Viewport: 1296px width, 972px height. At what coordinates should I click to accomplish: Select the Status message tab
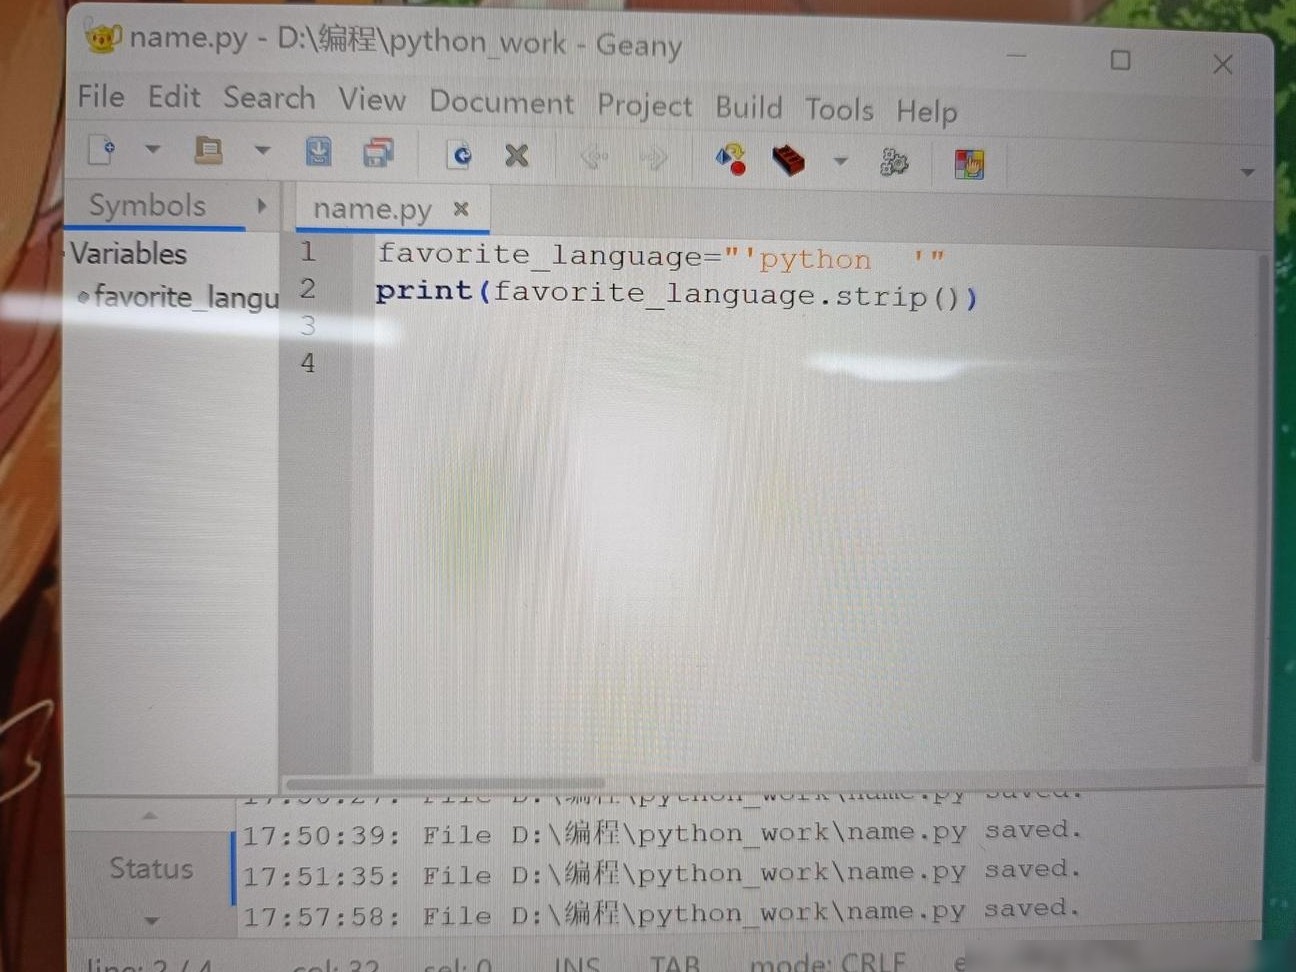(x=151, y=868)
